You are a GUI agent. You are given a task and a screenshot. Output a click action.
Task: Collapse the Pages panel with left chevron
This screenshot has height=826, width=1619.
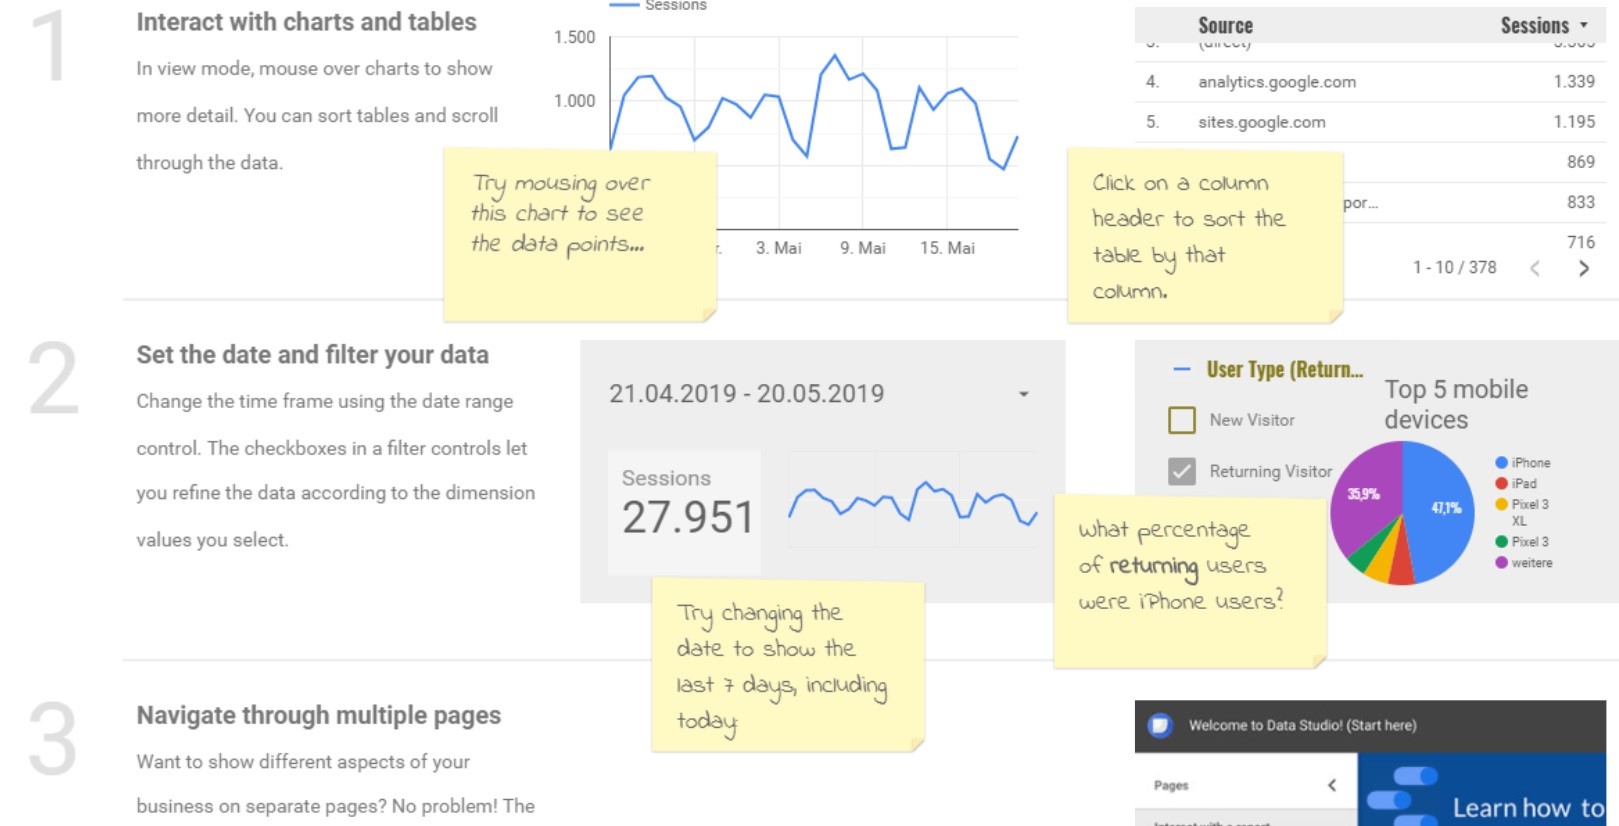coord(1332,785)
